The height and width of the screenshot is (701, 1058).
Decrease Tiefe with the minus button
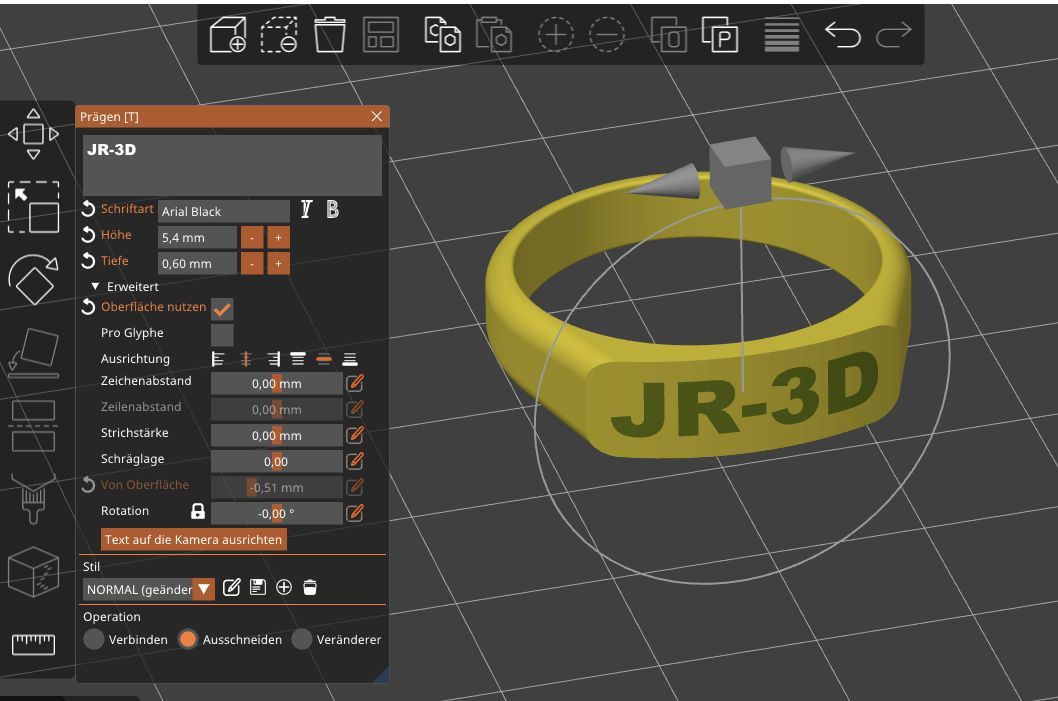(252, 263)
